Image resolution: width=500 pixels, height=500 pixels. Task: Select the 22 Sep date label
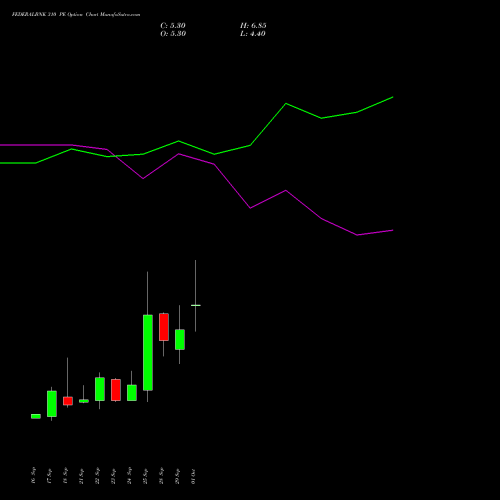(97, 475)
